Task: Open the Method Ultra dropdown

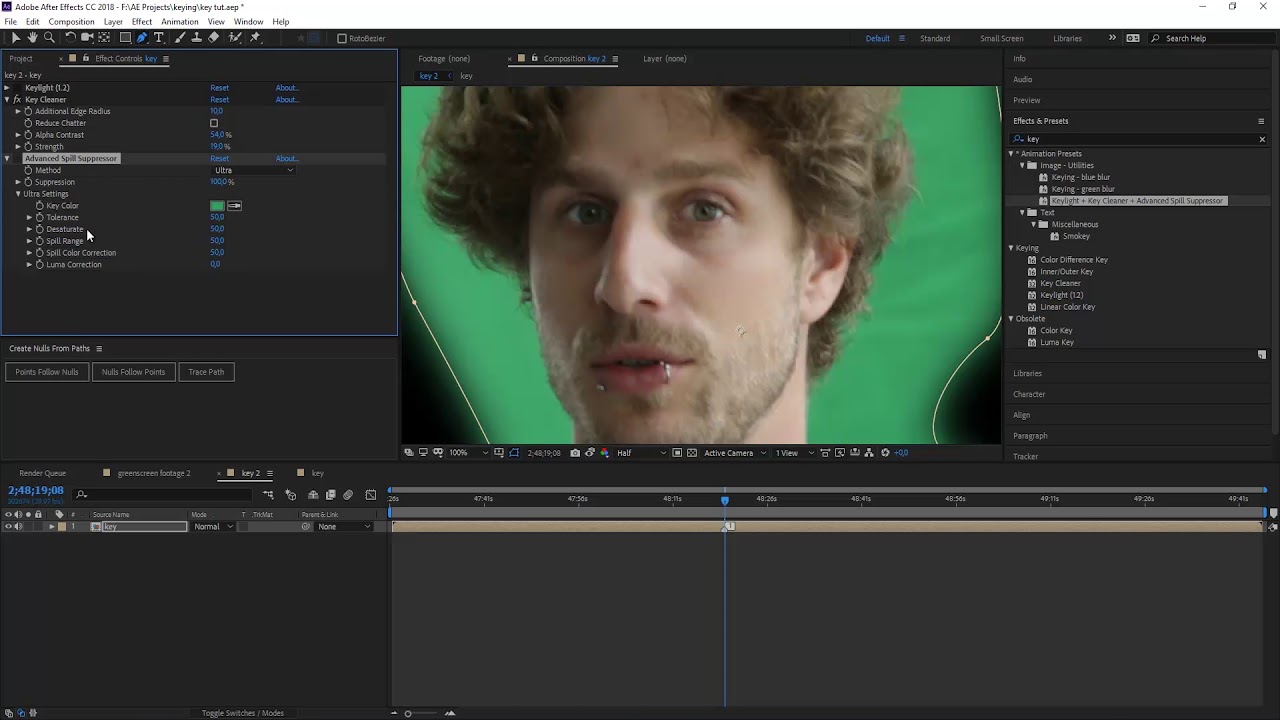Action: click(x=253, y=170)
